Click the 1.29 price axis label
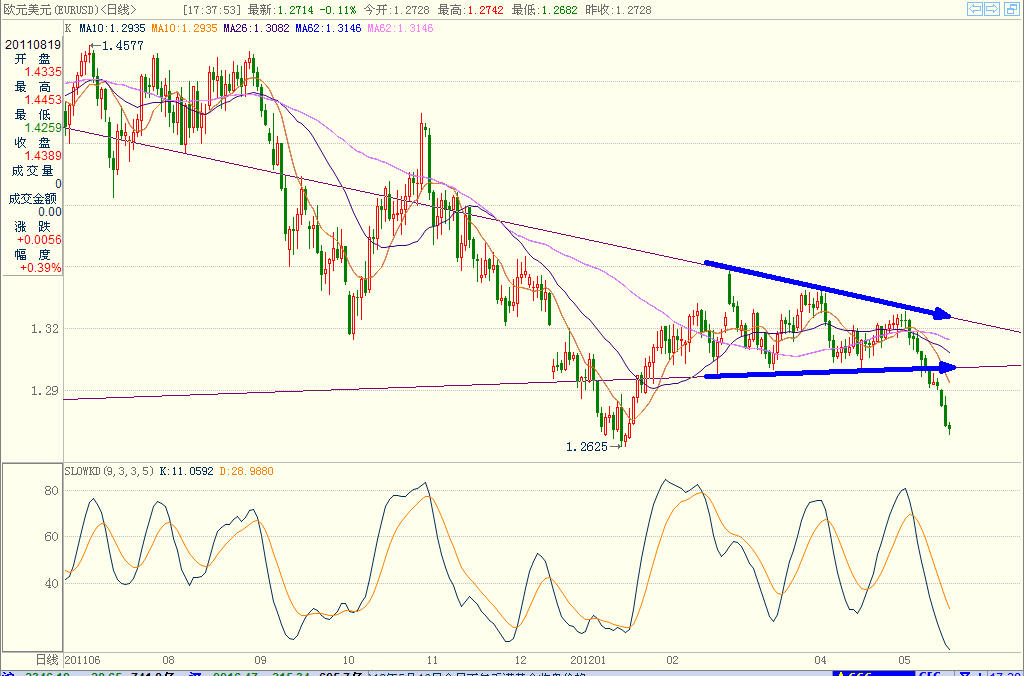 point(44,391)
